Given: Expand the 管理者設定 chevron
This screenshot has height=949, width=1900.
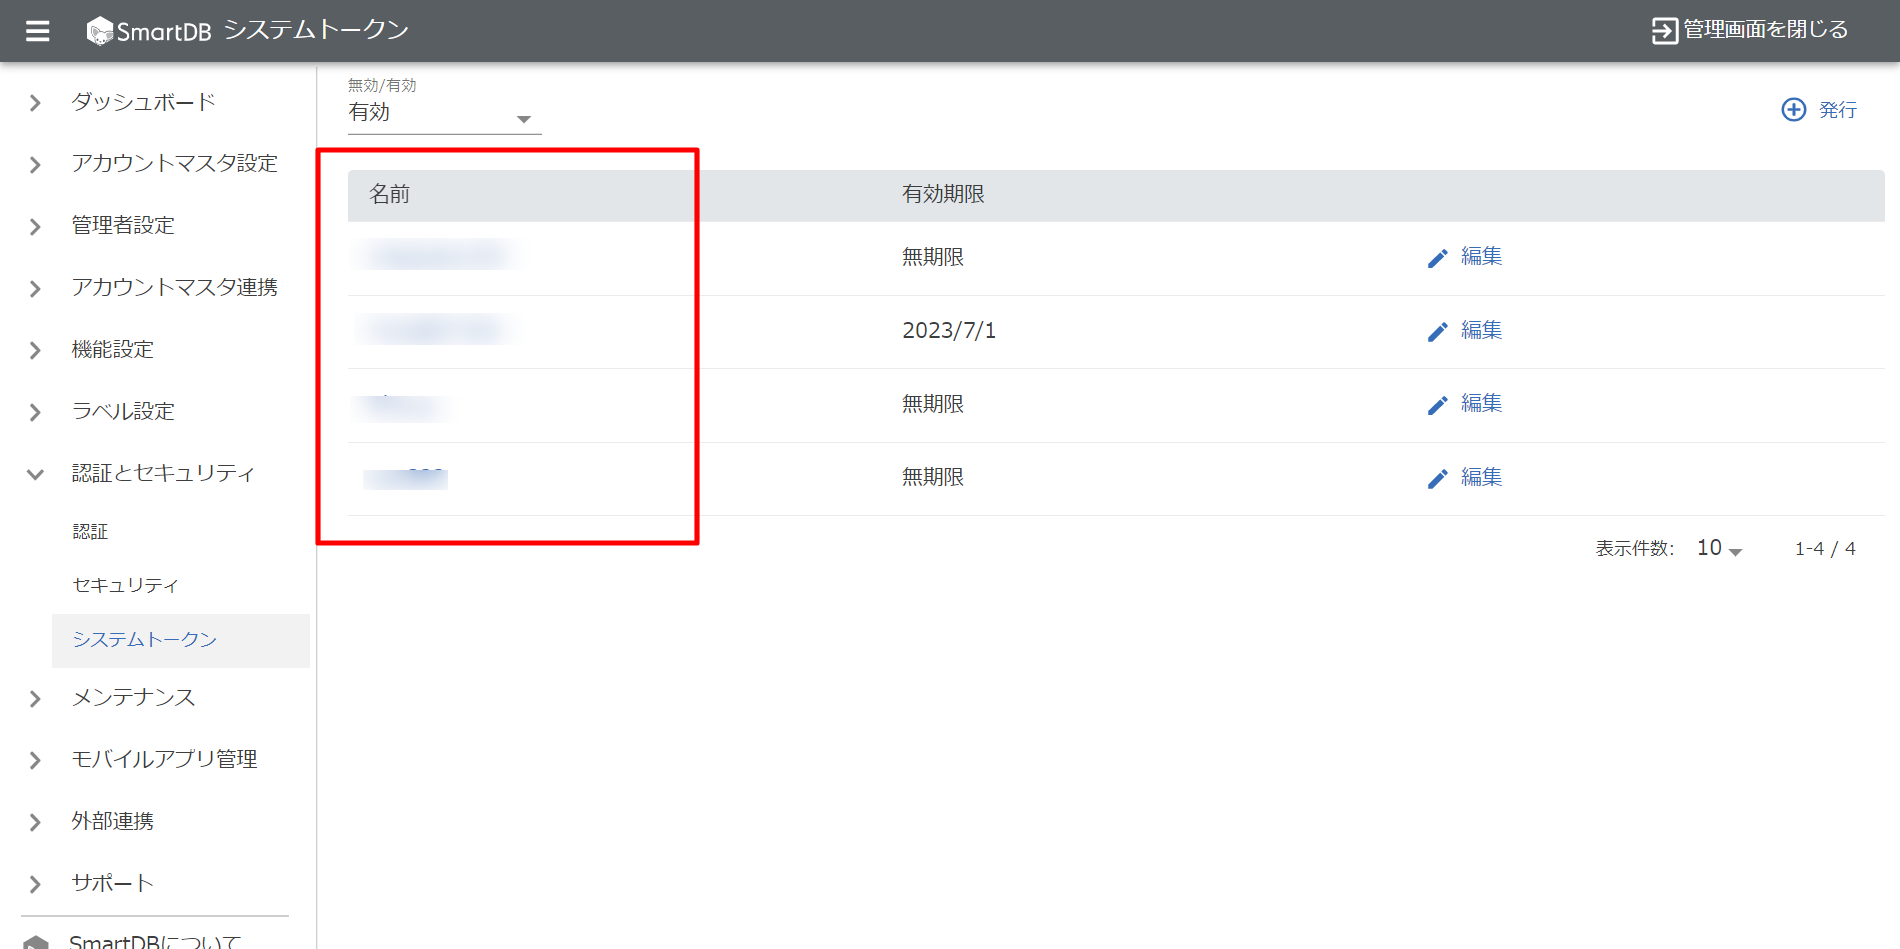Looking at the screenshot, I should tap(35, 226).
